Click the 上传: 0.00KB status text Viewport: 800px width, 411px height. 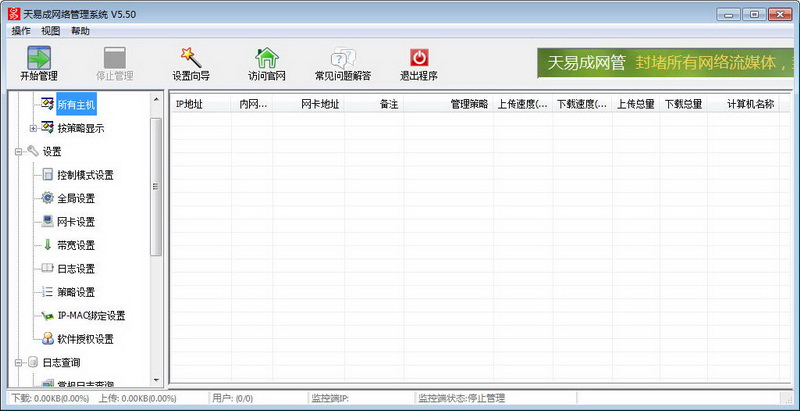click(138, 398)
